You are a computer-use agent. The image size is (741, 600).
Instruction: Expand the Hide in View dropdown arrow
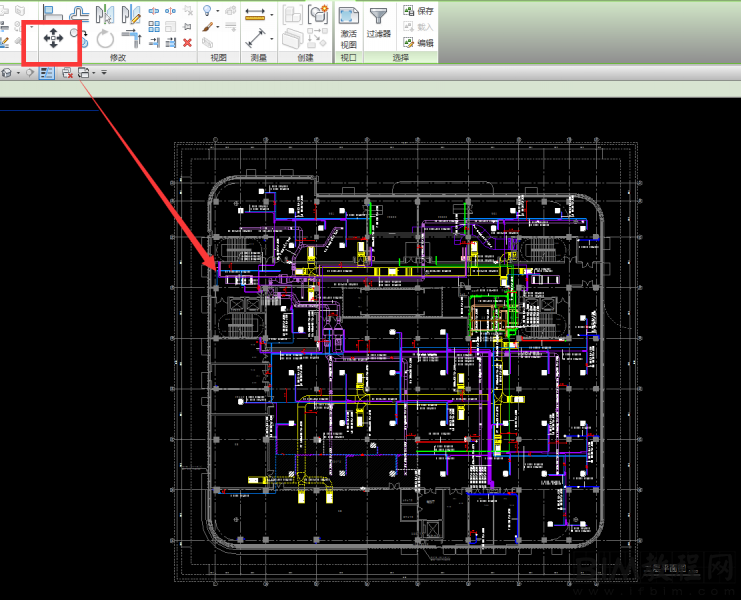pos(218,11)
